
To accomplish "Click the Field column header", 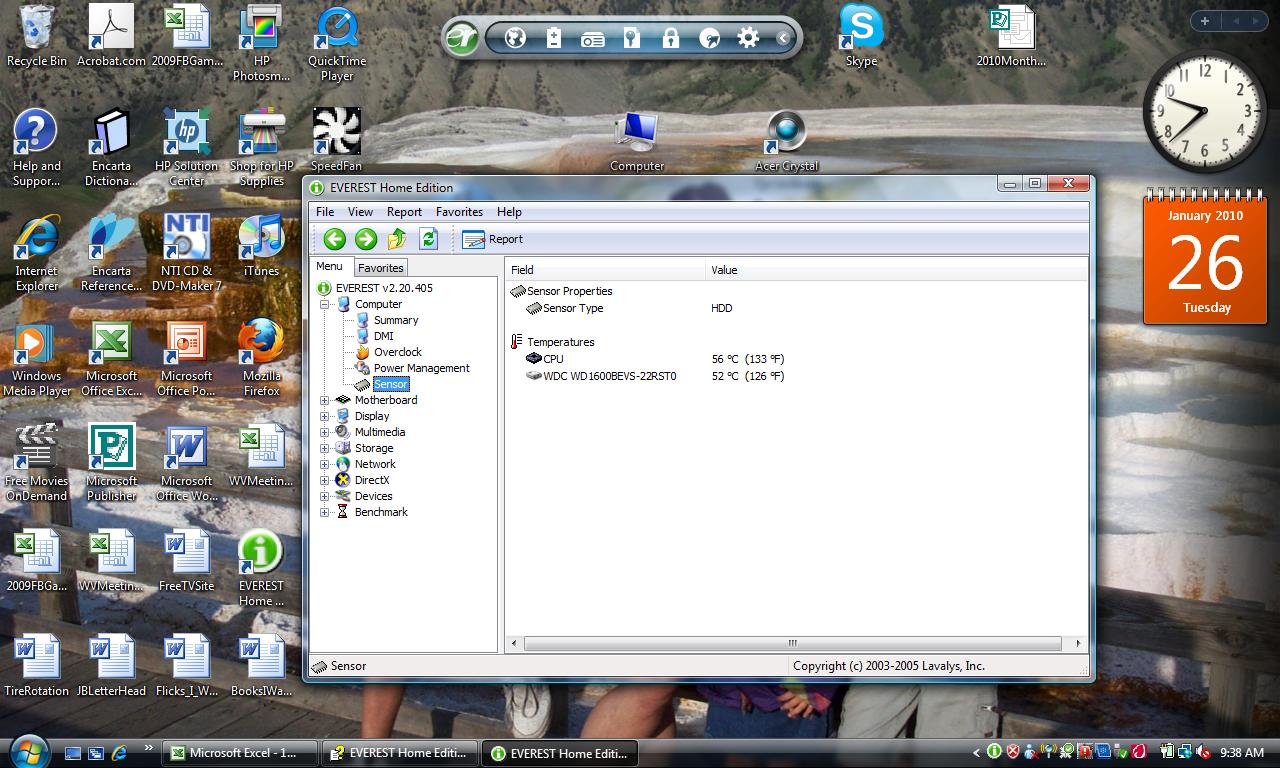I will 605,270.
